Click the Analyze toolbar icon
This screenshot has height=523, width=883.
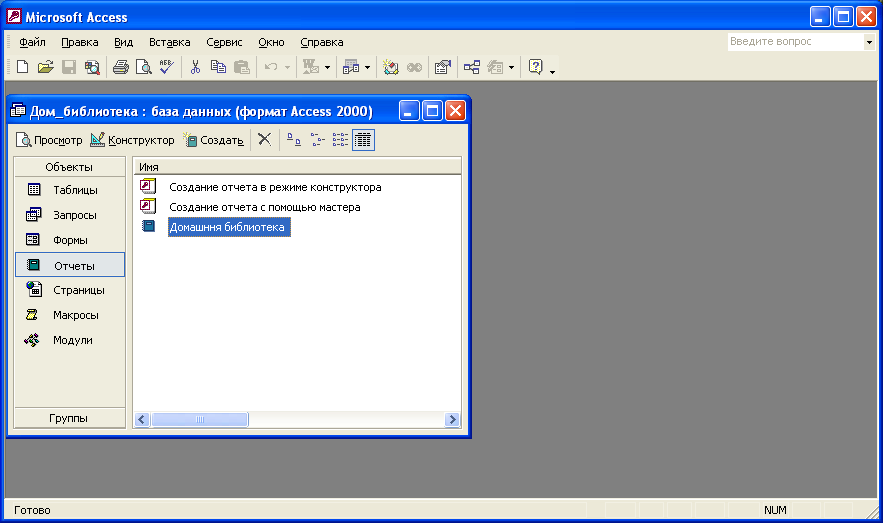click(x=351, y=67)
